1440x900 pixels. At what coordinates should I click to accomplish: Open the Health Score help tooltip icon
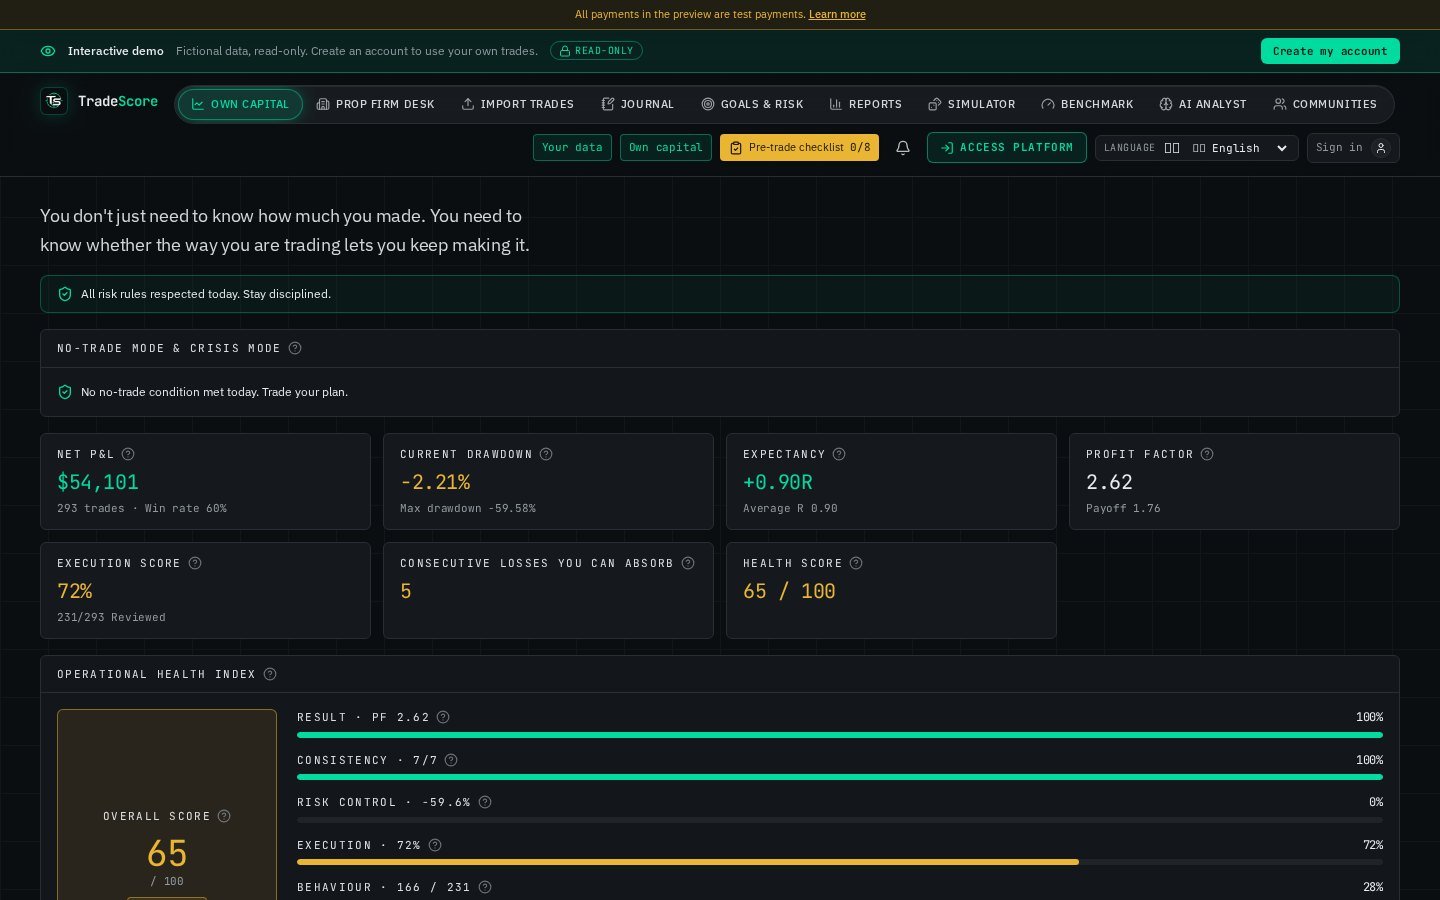click(x=856, y=563)
